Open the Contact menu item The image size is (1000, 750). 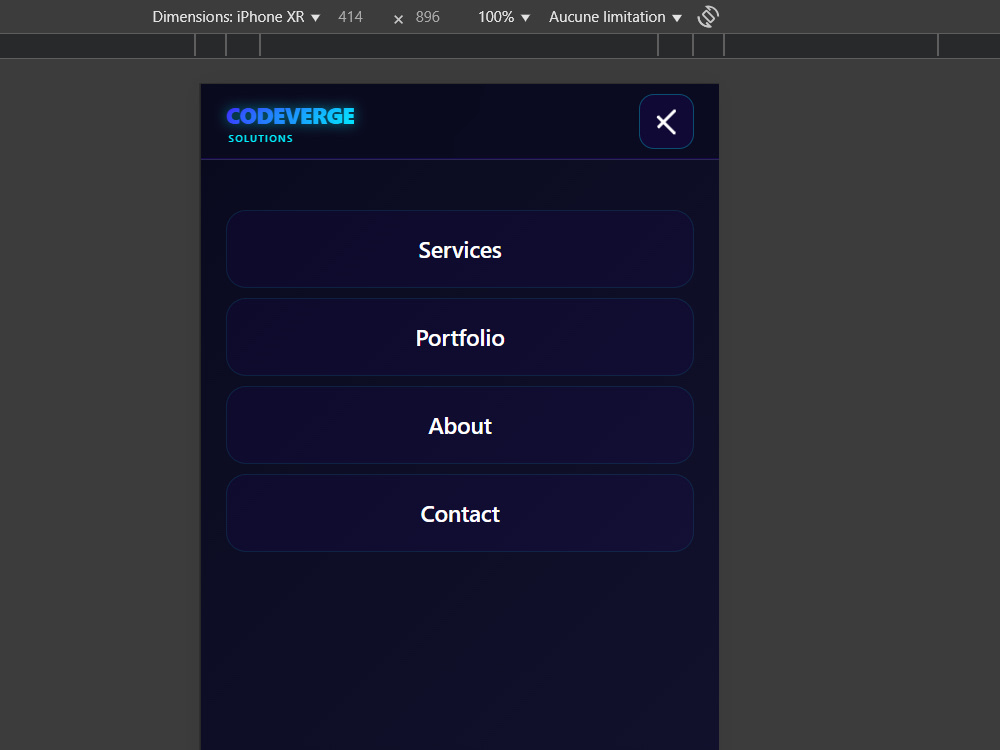tap(460, 513)
